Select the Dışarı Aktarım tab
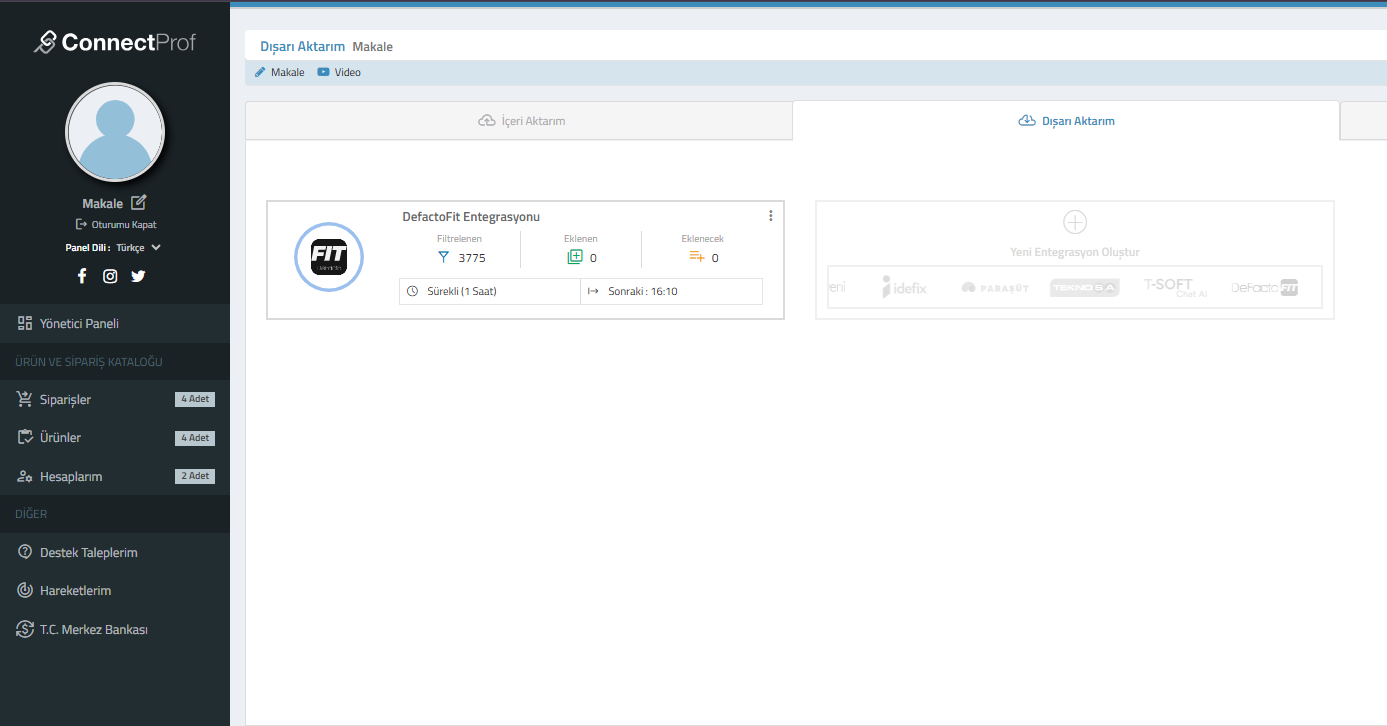This screenshot has width=1387, height=726. pos(1066,121)
